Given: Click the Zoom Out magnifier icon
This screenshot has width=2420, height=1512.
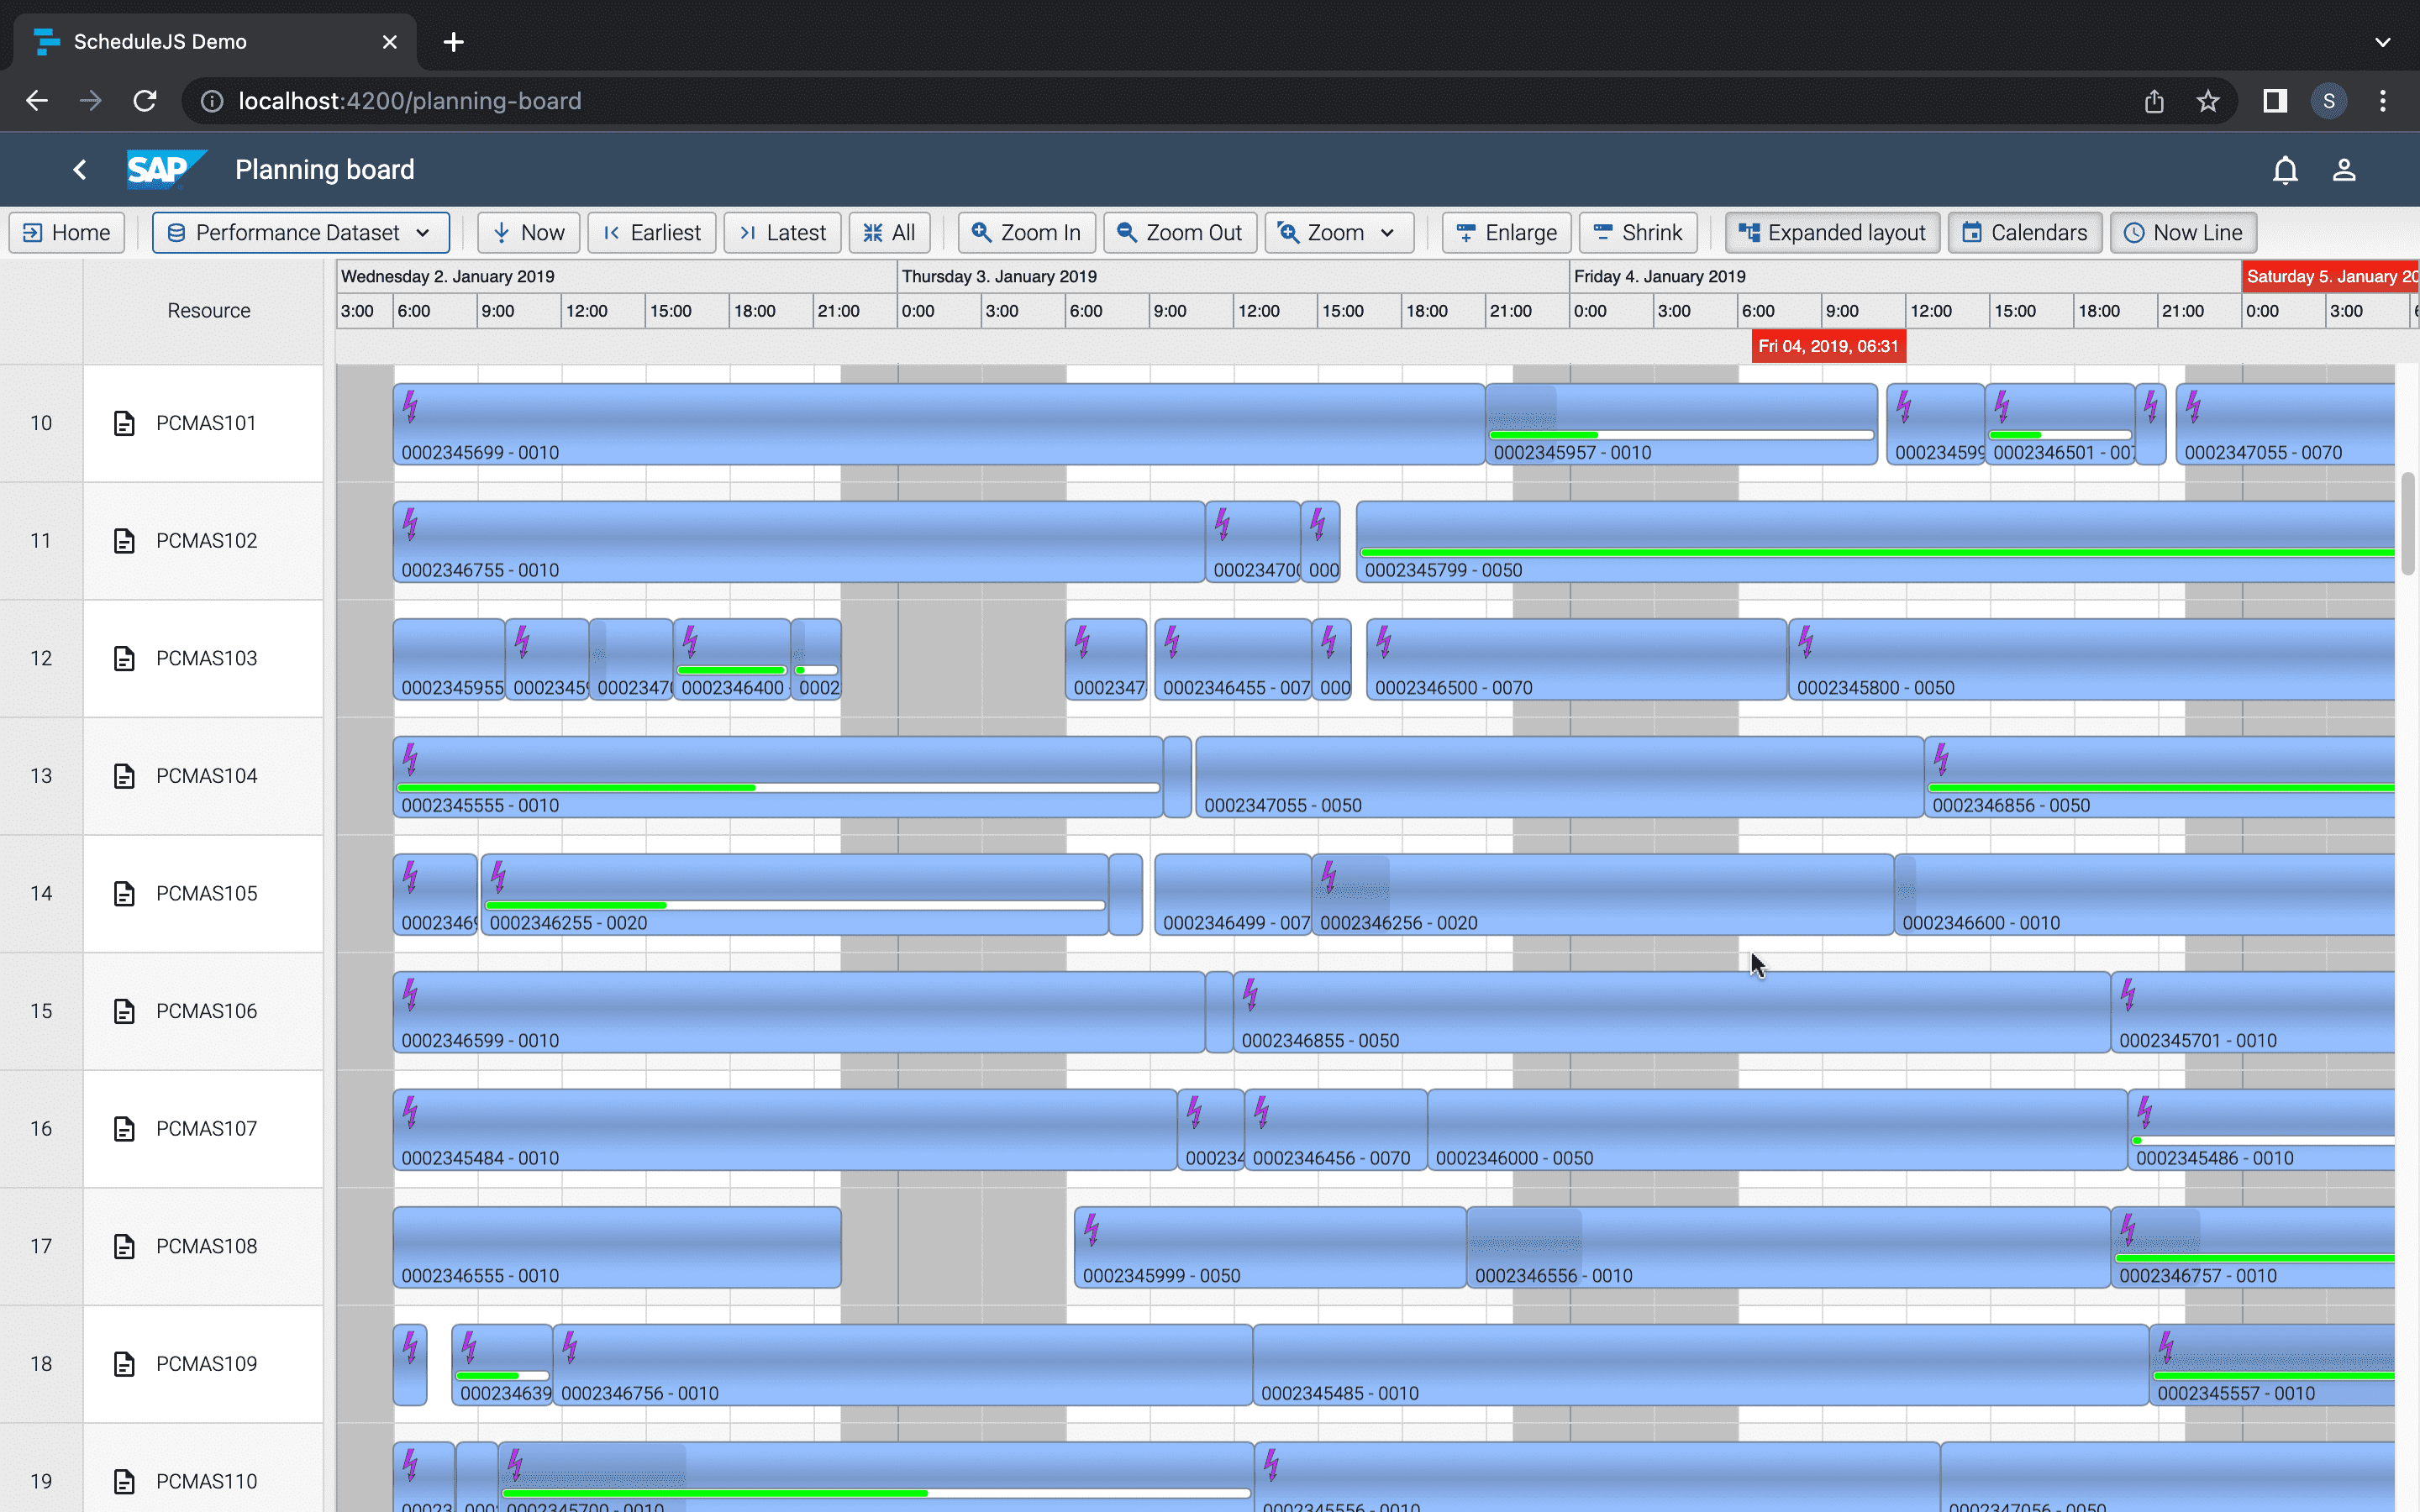Looking at the screenshot, I should pos(1126,232).
